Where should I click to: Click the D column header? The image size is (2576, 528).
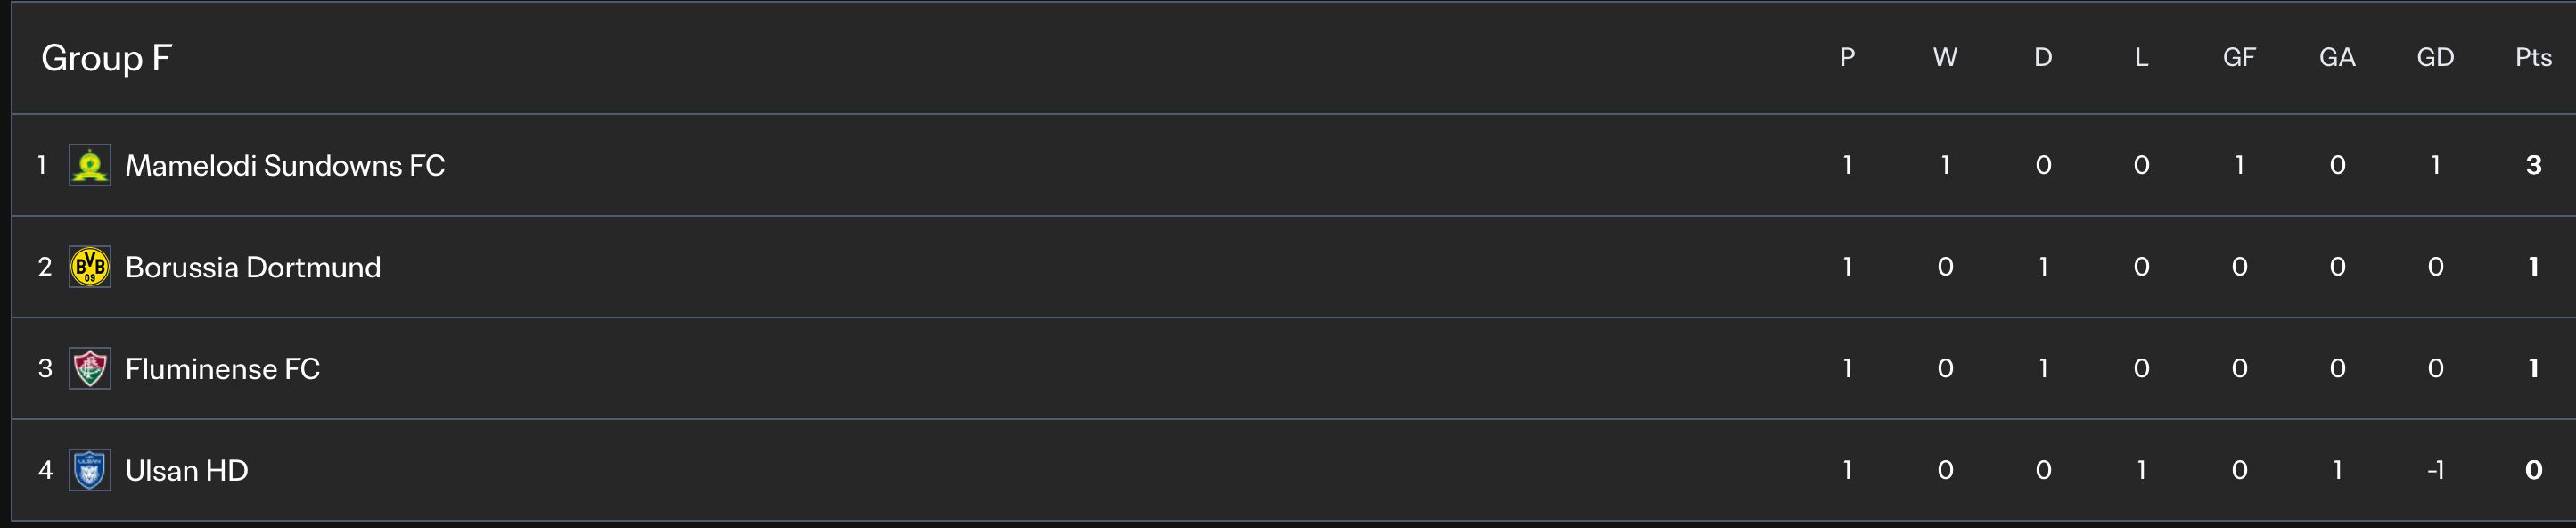2043,57
